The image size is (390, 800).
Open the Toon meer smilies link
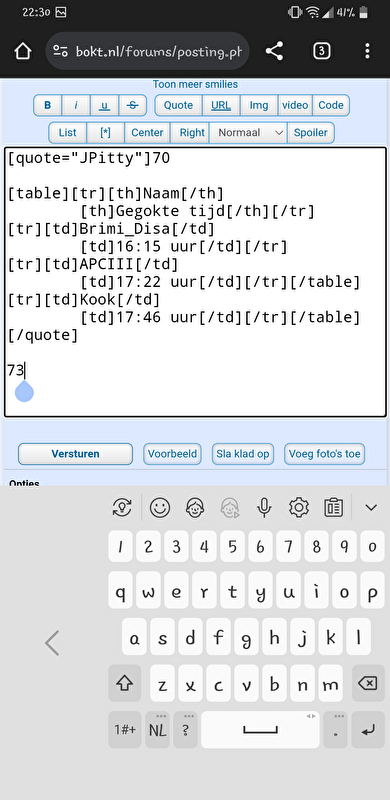195,84
